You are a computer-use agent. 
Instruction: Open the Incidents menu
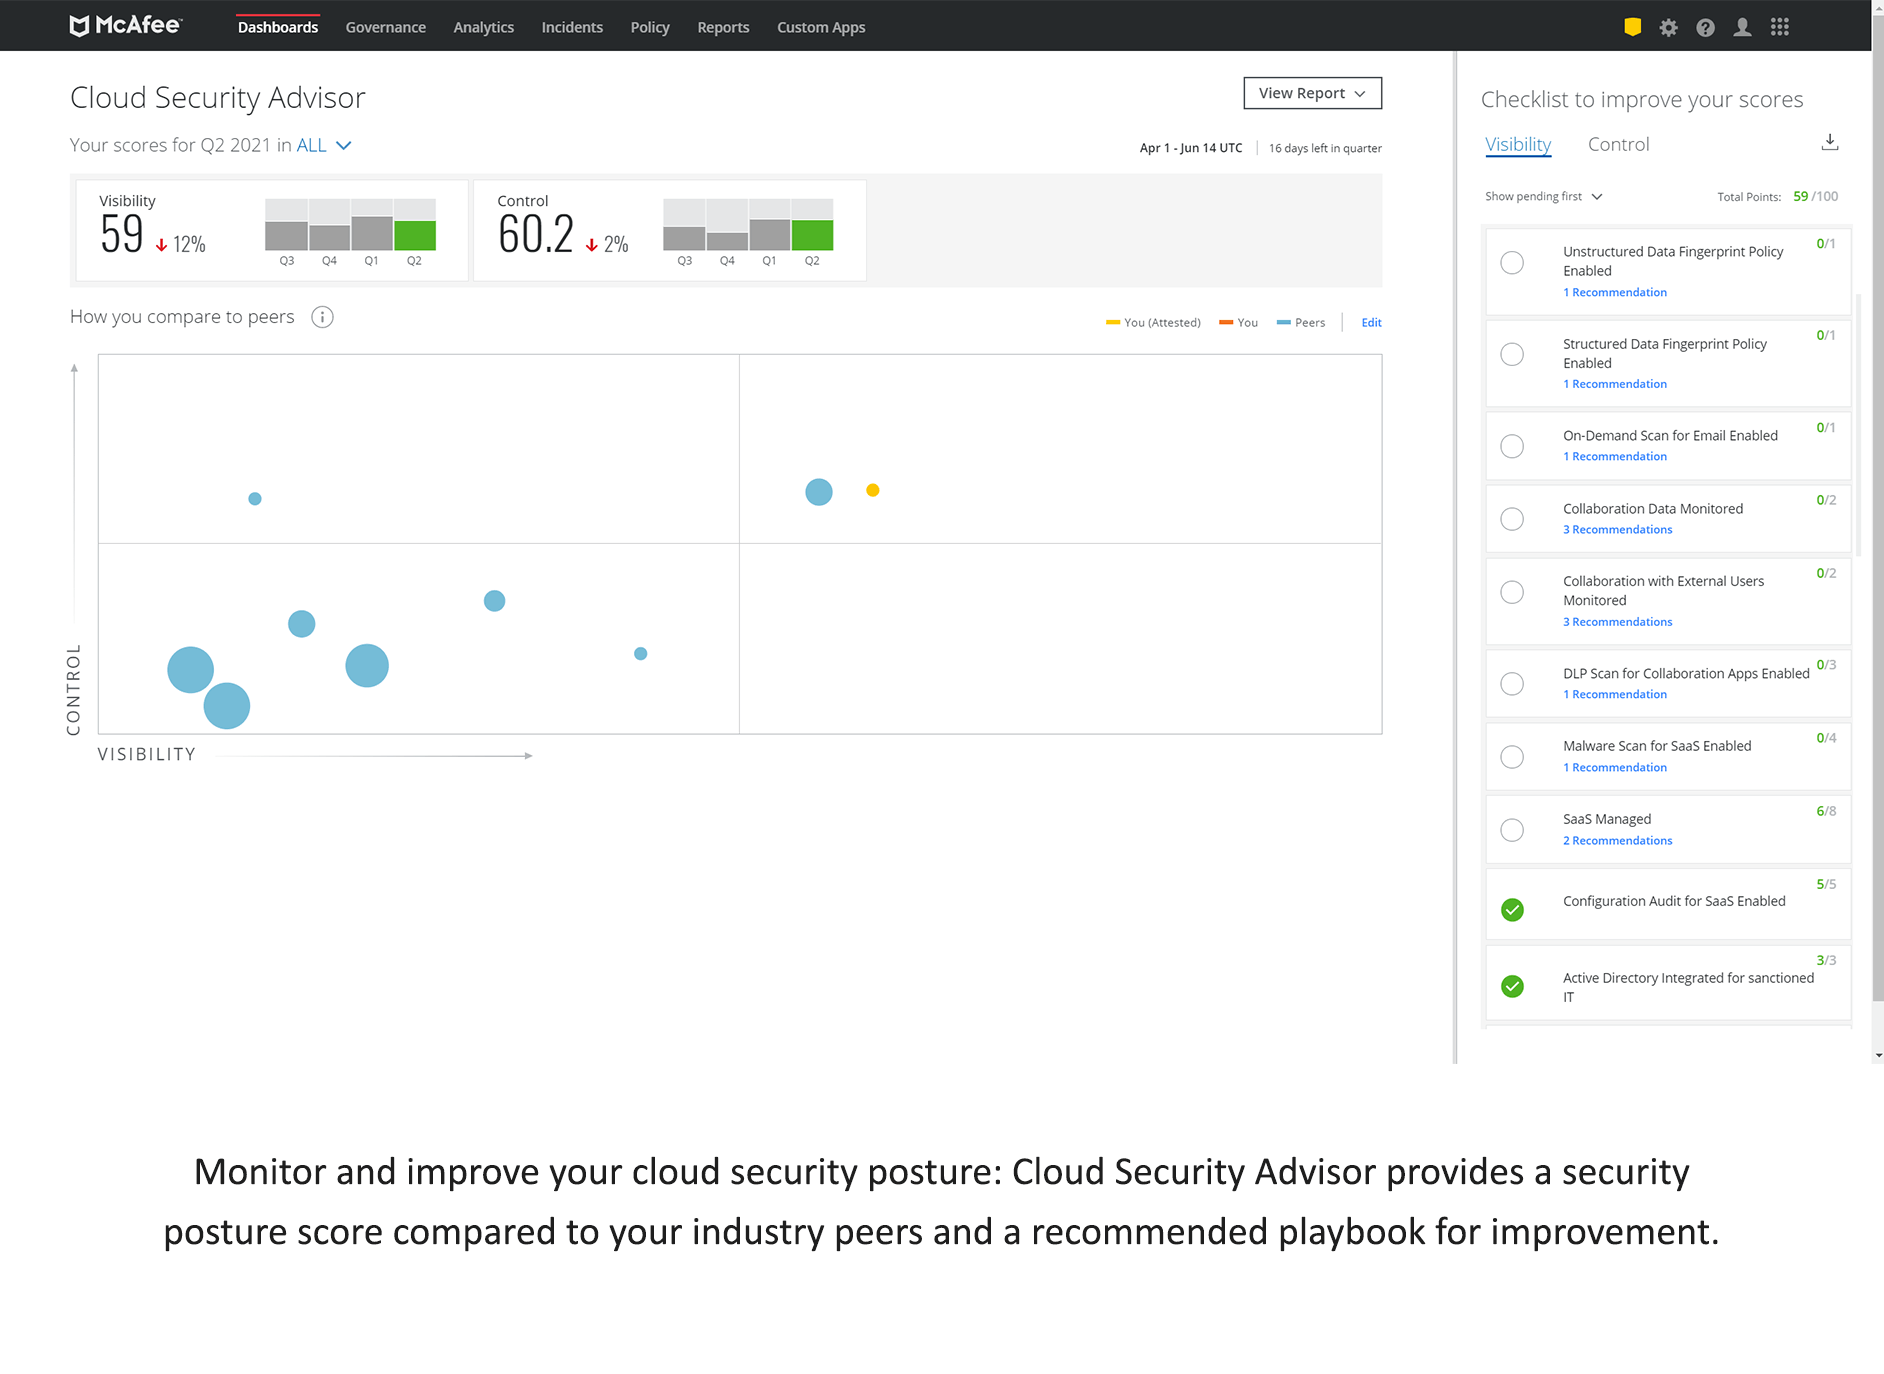[x=572, y=27]
